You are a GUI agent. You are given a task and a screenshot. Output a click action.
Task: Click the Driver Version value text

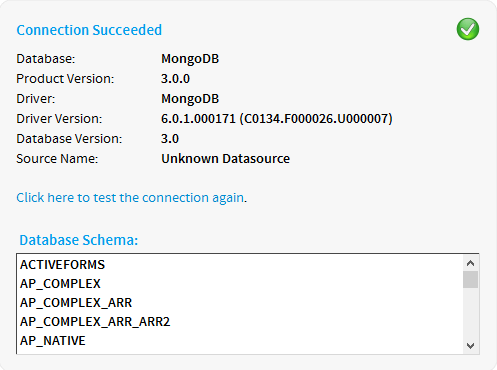coord(277,119)
